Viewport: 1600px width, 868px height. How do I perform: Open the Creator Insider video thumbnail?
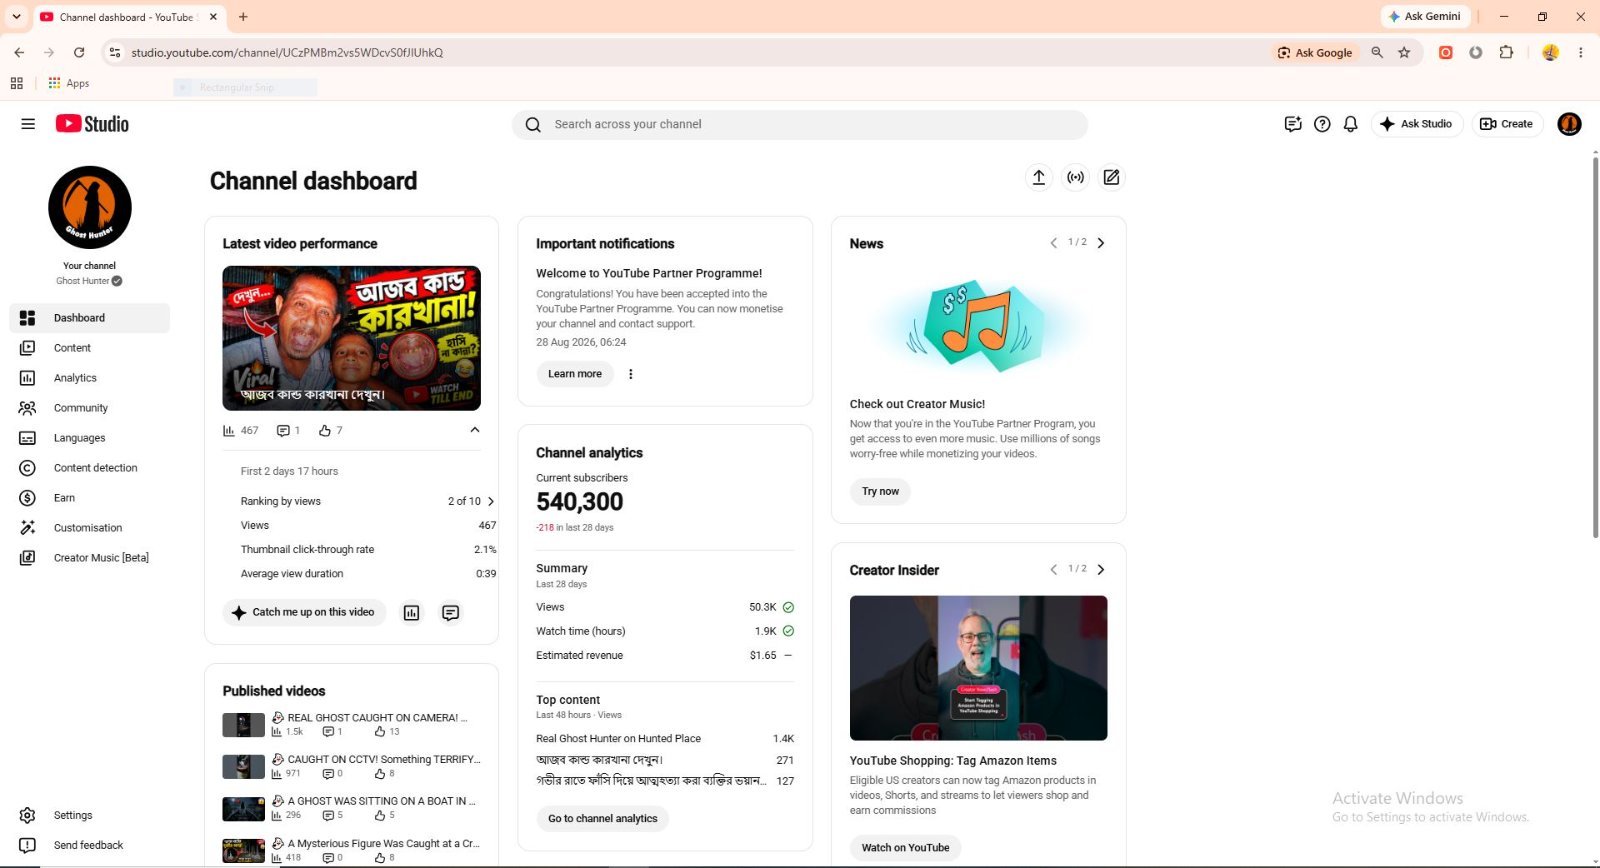point(978,668)
